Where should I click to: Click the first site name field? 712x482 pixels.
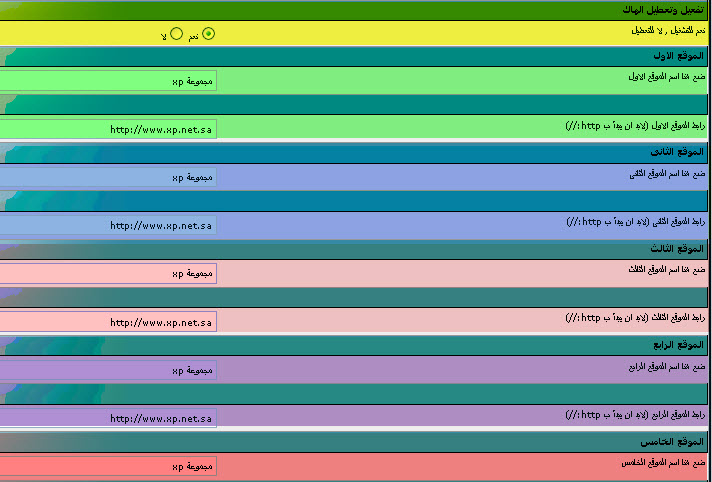[108, 80]
